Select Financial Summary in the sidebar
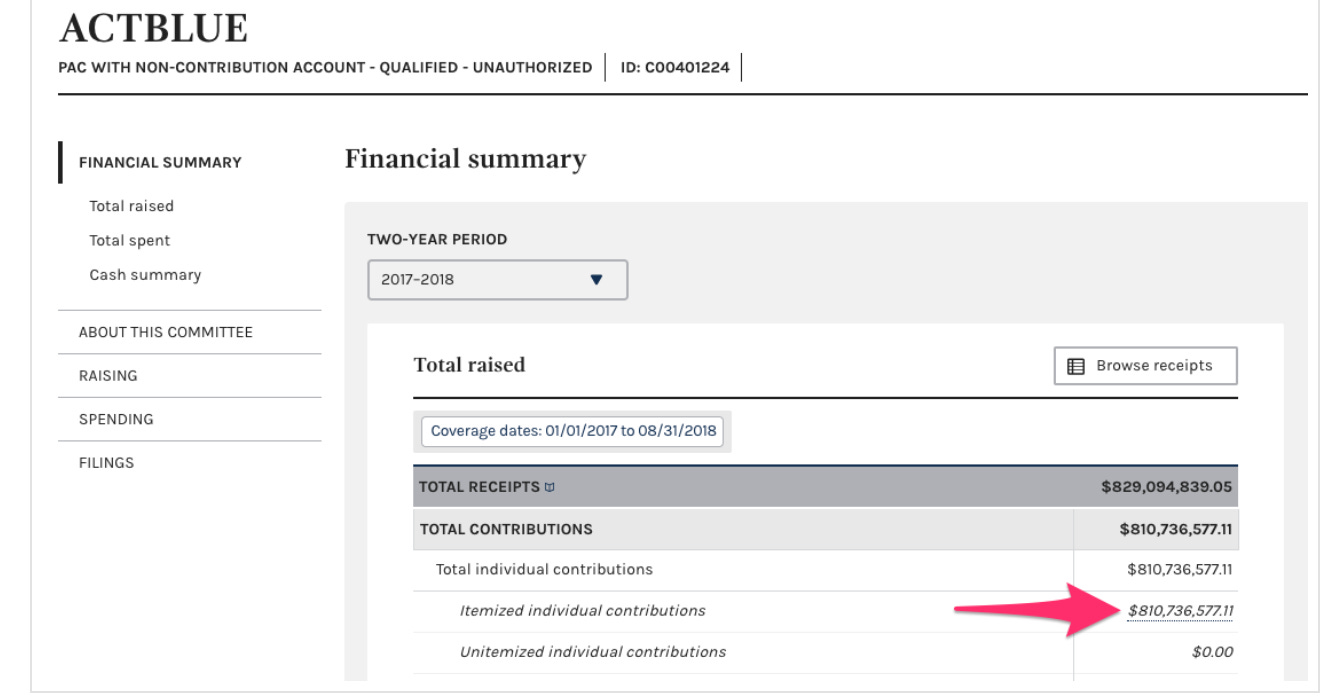The image size is (1338, 700). [x=160, y=162]
